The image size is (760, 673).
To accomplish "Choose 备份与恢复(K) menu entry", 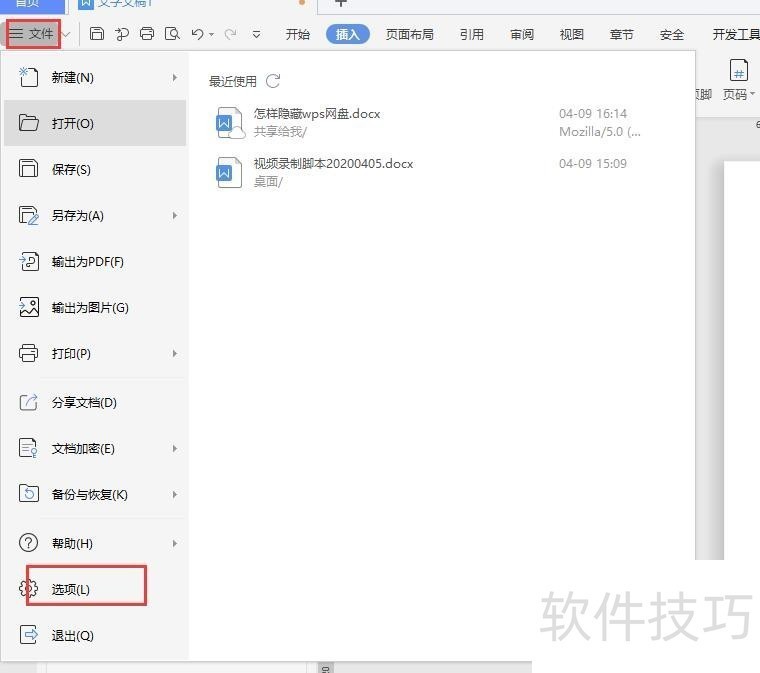I will coord(95,495).
